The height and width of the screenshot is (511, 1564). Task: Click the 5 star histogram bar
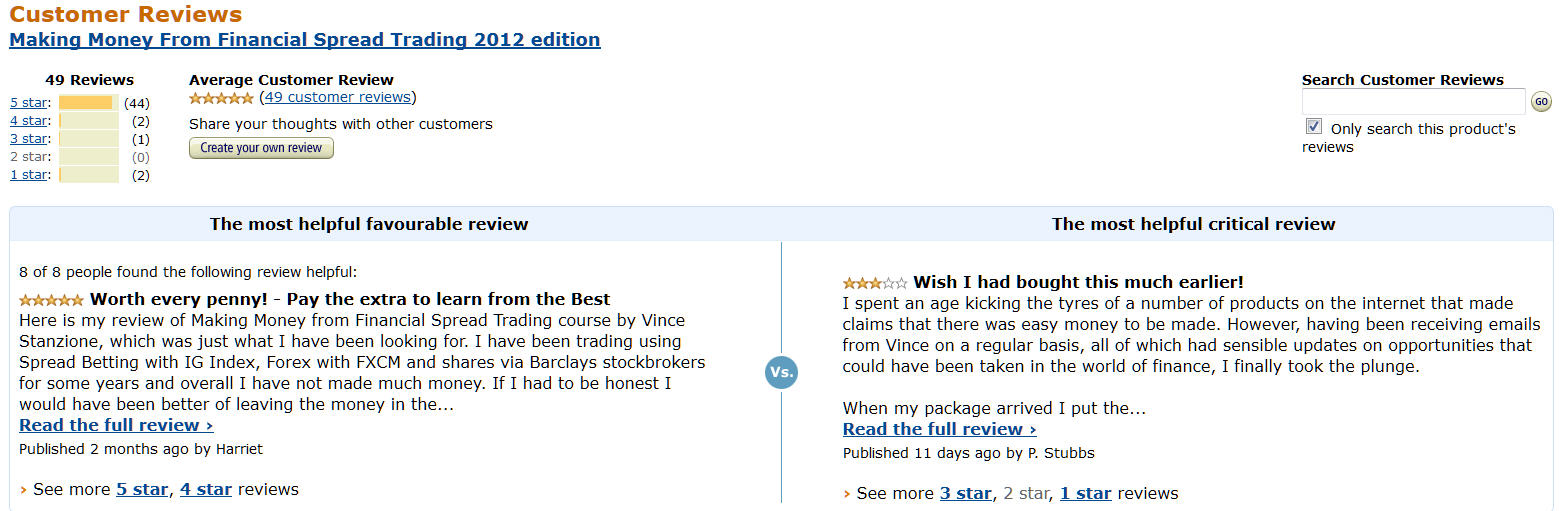(x=88, y=103)
